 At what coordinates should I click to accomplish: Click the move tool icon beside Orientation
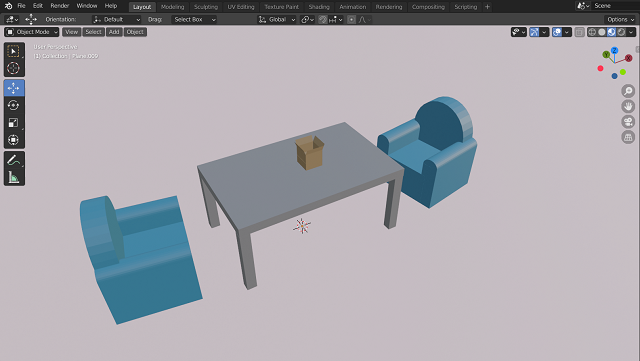click(31, 19)
